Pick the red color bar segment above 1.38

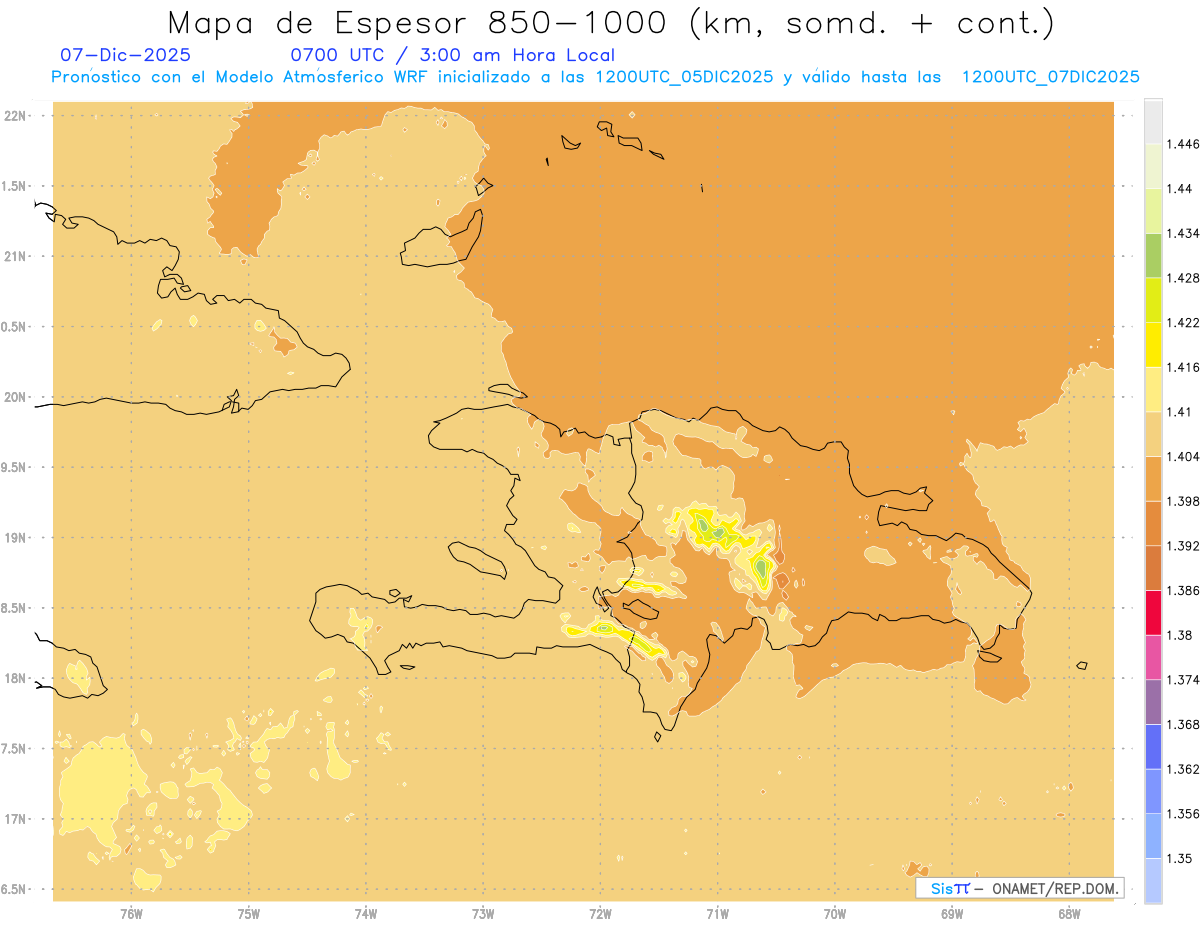click(x=1153, y=612)
